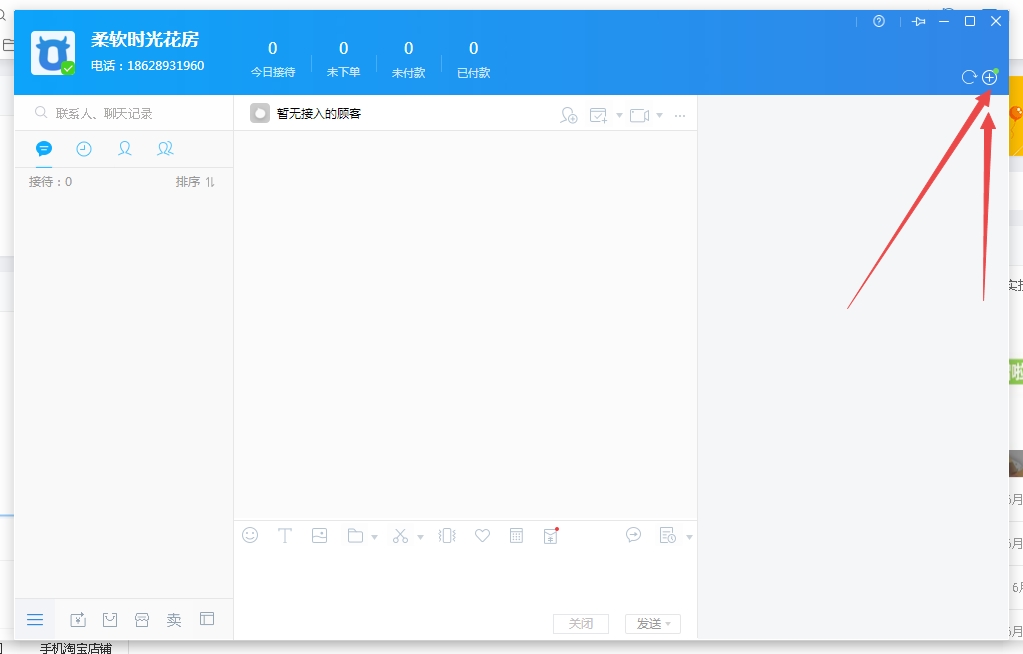Click the red-dot coupon envelope icon
1023x654 pixels.
point(551,535)
